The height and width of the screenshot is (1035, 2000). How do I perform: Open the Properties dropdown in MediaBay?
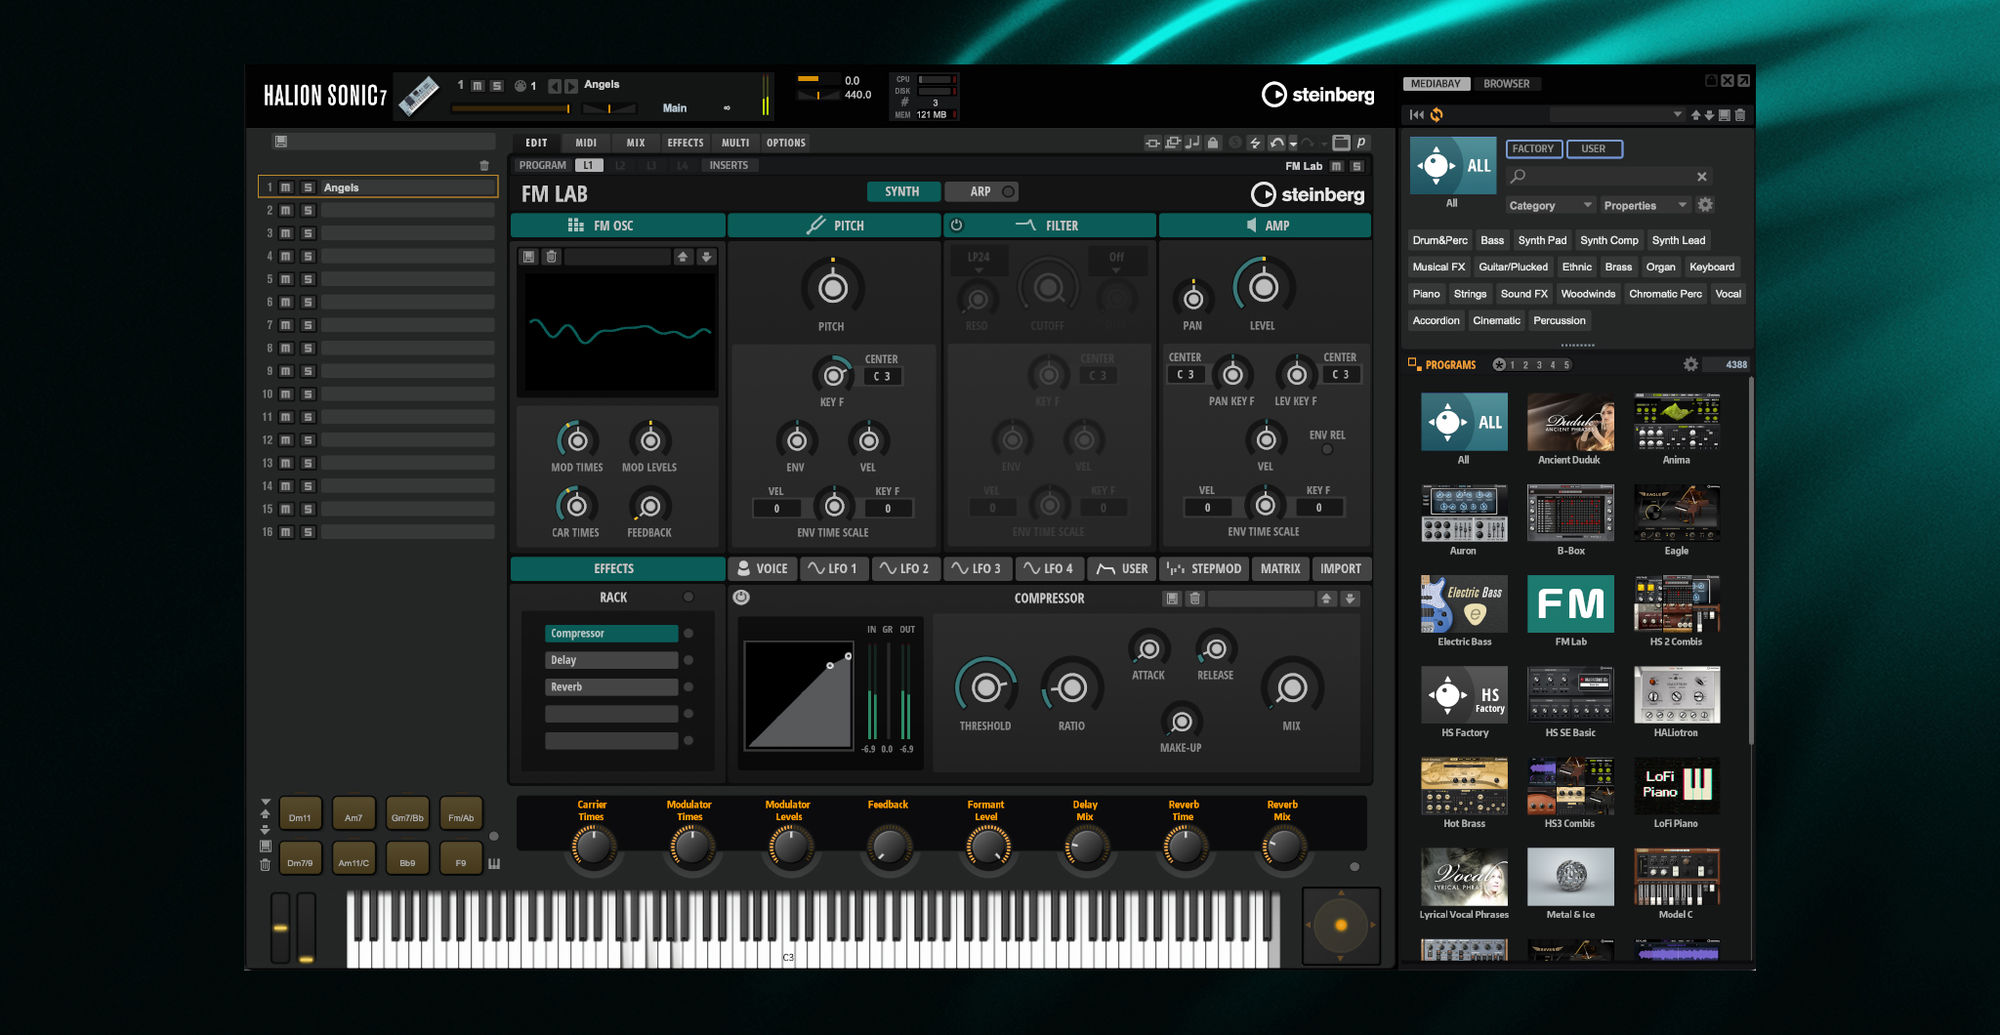[1644, 206]
